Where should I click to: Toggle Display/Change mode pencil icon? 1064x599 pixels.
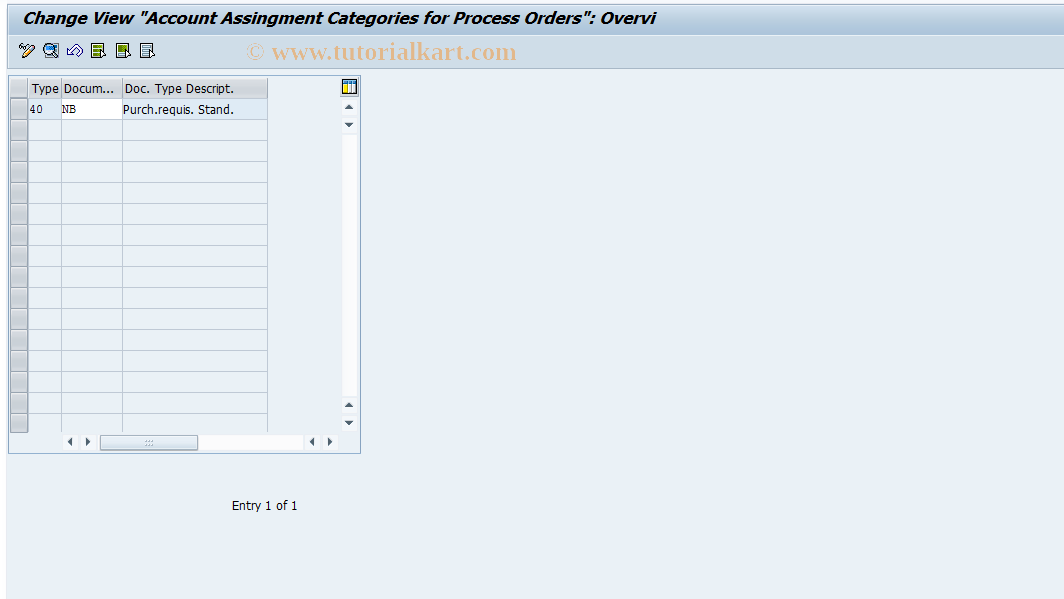26,51
